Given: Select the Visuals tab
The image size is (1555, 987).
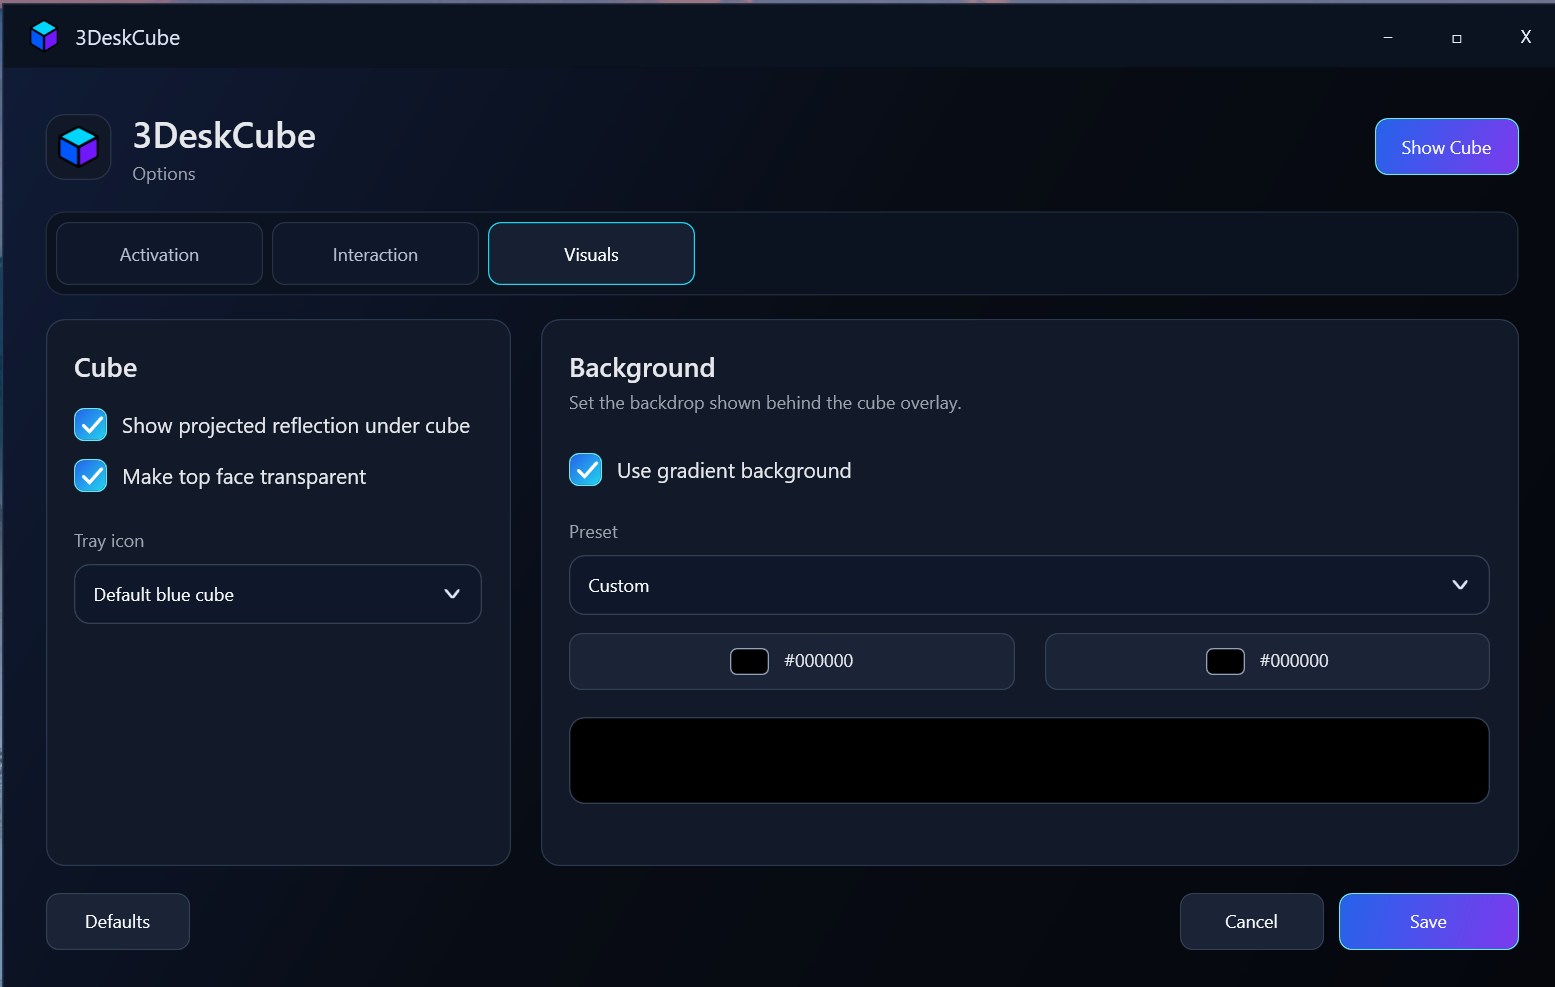Looking at the screenshot, I should (591, 254).
